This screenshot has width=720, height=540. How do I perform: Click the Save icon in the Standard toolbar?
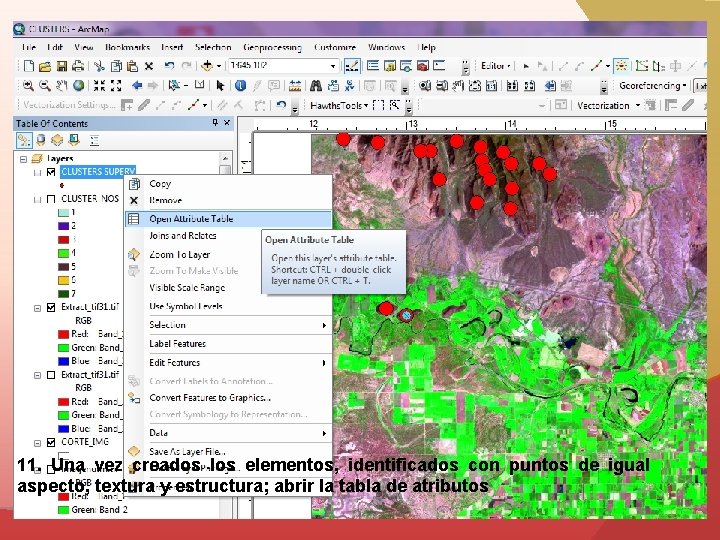coord(61,66)
